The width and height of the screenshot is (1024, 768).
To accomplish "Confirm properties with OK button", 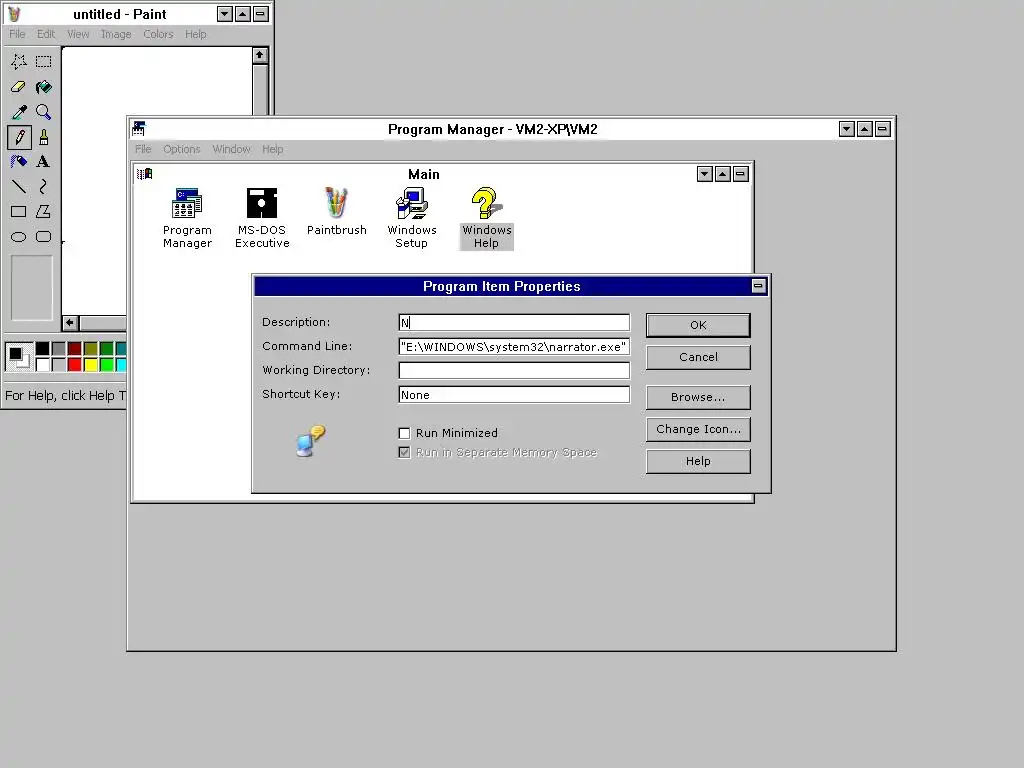I will [x=698, y=325].
